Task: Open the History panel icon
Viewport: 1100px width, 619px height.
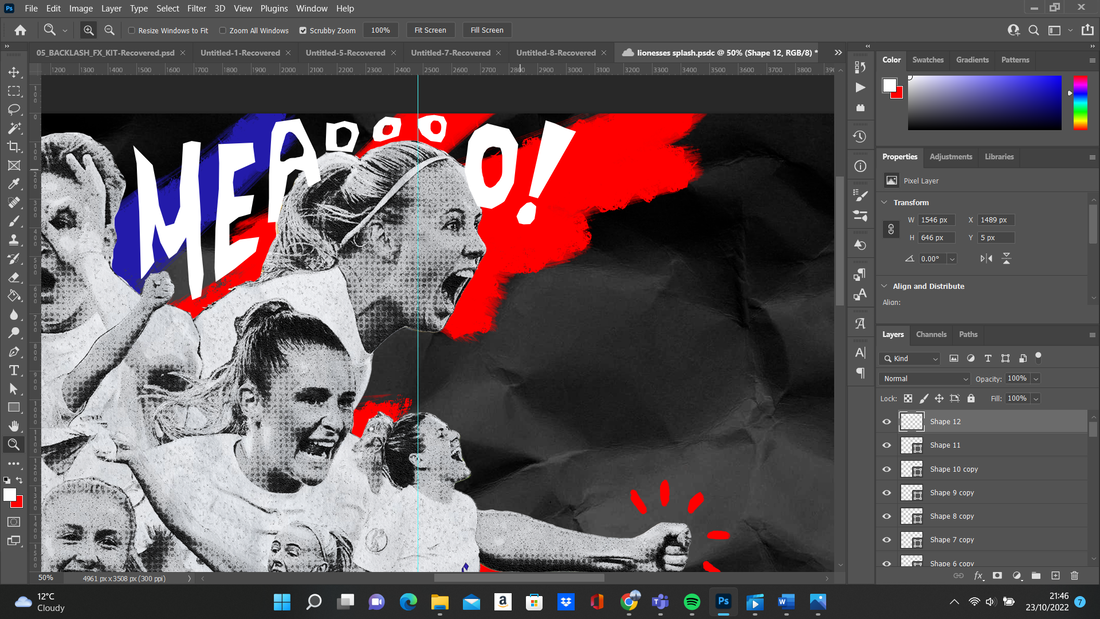Action: pos(860,137)
